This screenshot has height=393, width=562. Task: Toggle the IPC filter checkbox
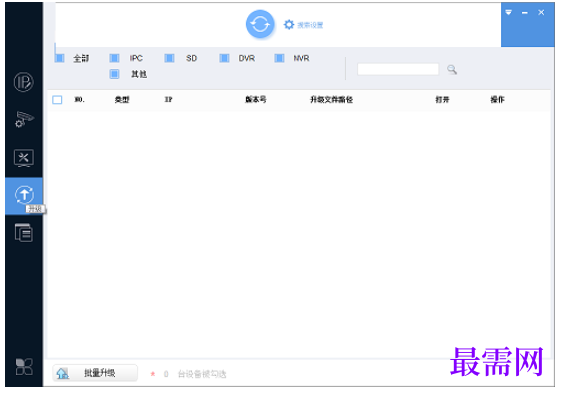(114, 58)
